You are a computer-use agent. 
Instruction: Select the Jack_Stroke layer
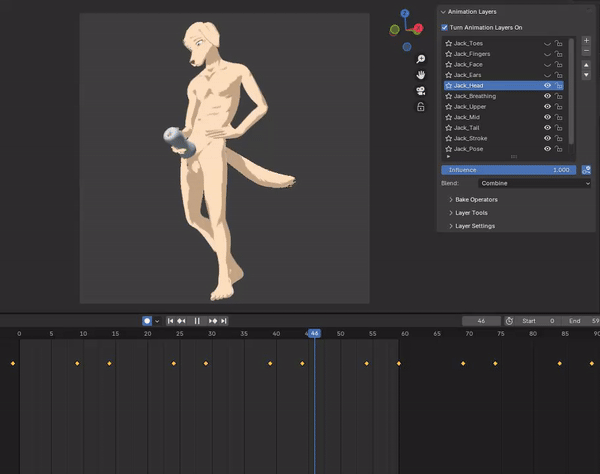click(x=504, y=138)
